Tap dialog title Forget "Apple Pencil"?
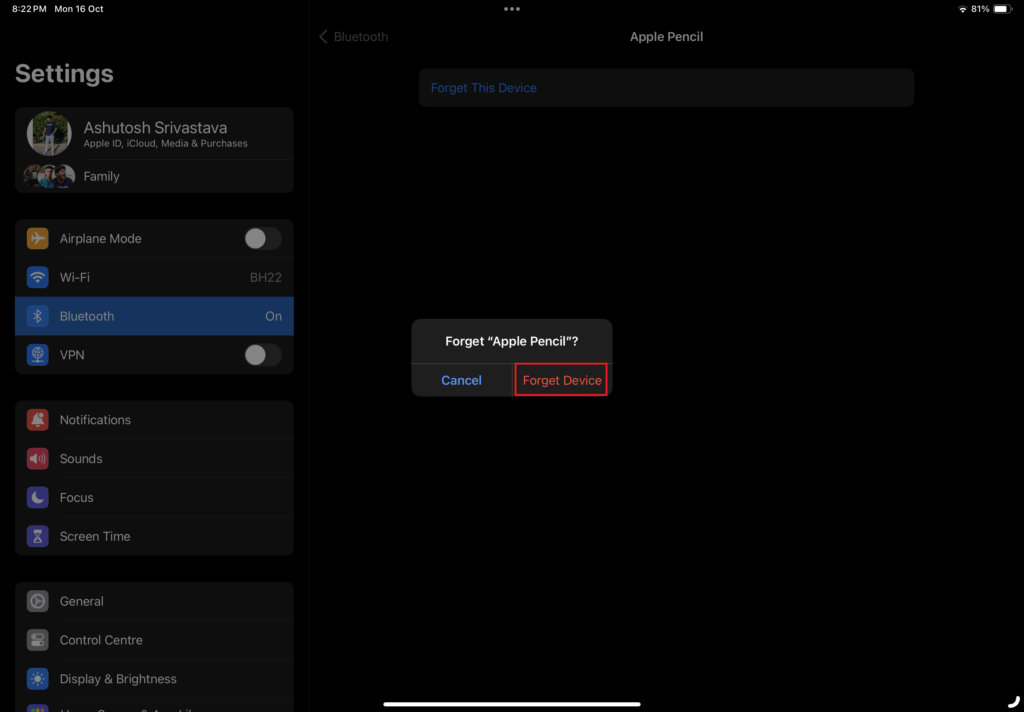The width and height of the screenshot is (1024, 712). pyautogui.click(x=512, y=341)
